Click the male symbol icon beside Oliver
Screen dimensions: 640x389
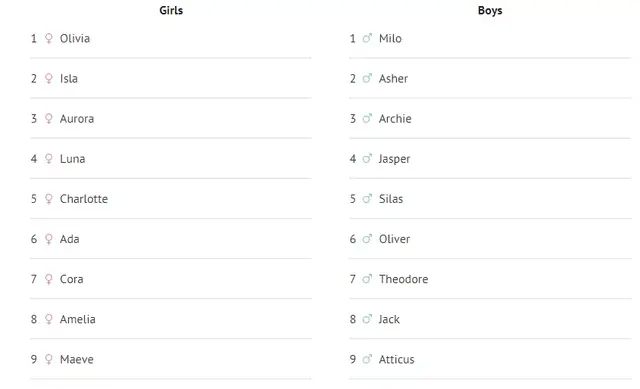[x=367, y=239]
